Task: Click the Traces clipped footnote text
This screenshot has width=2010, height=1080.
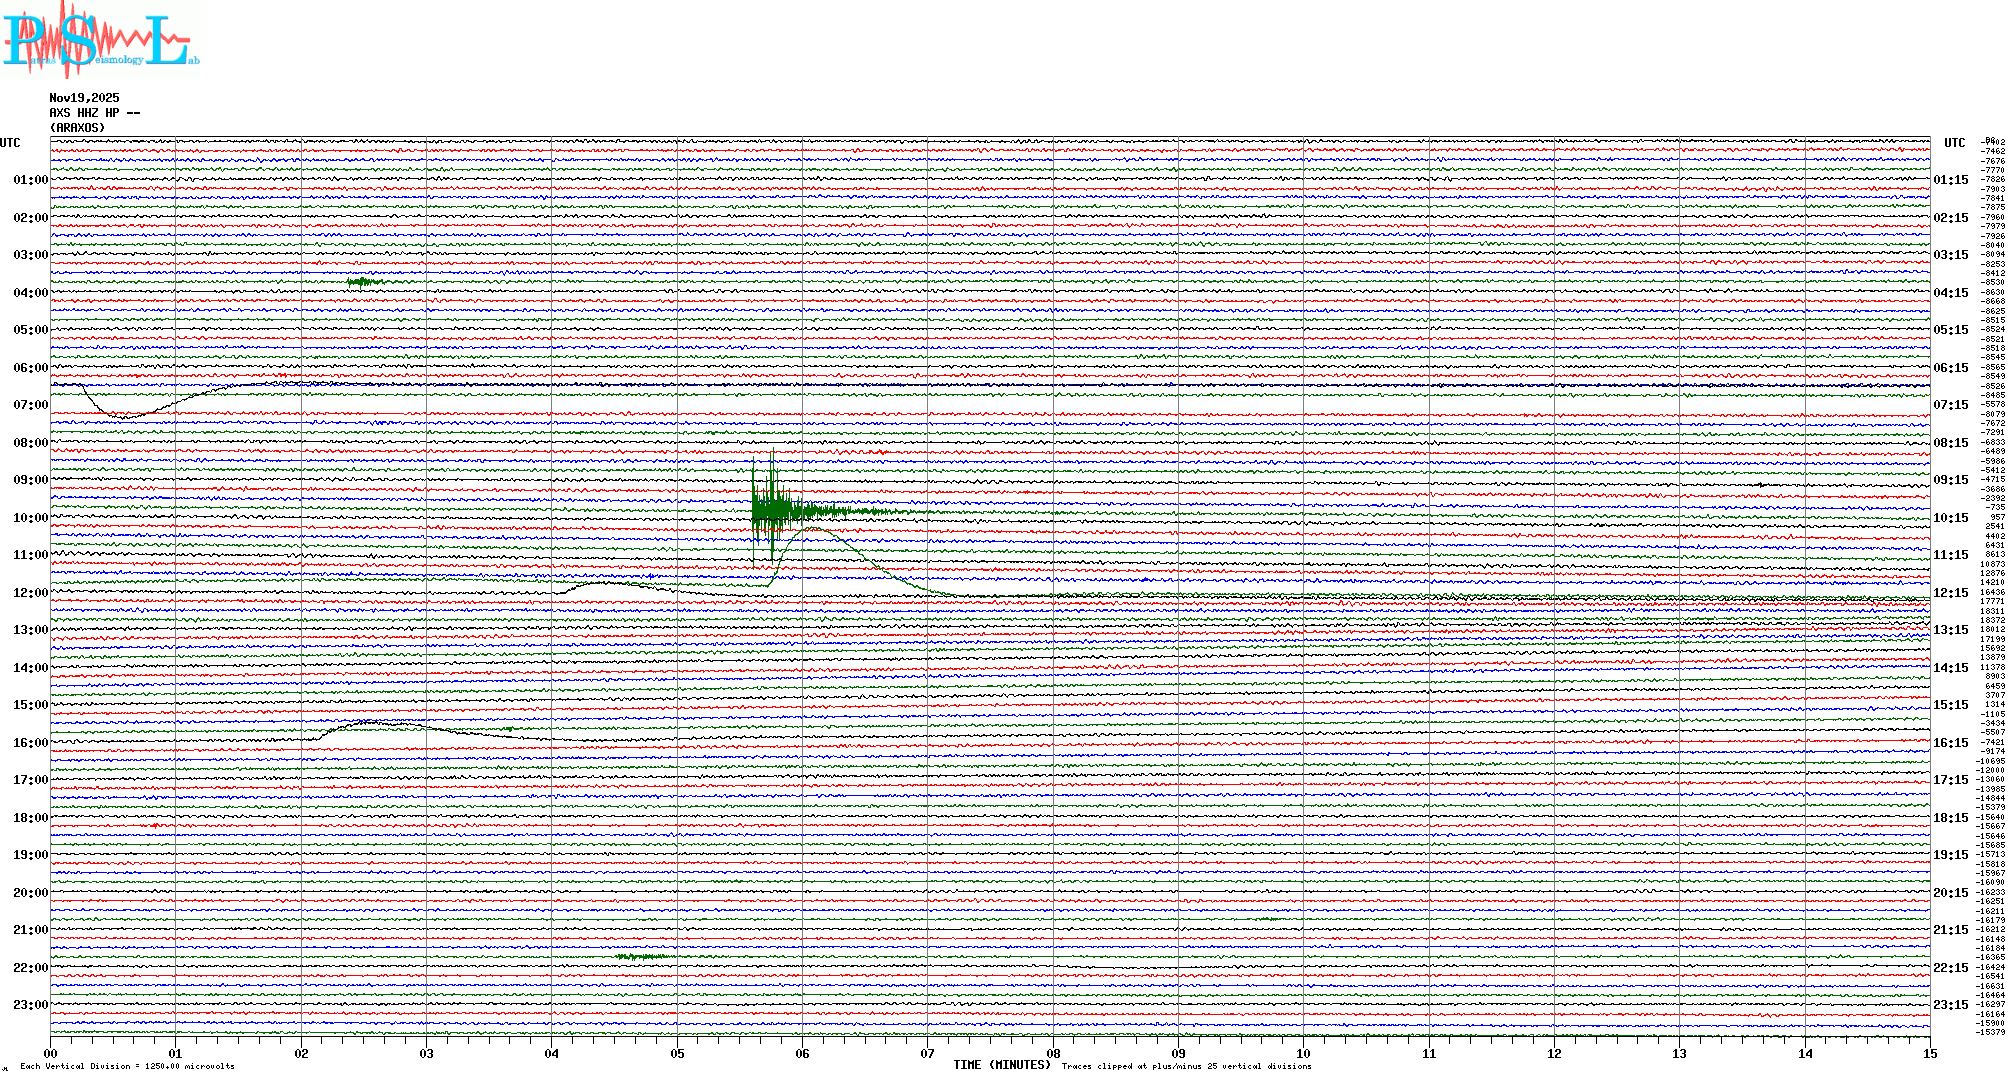Action: [x=1186, y=1066]
